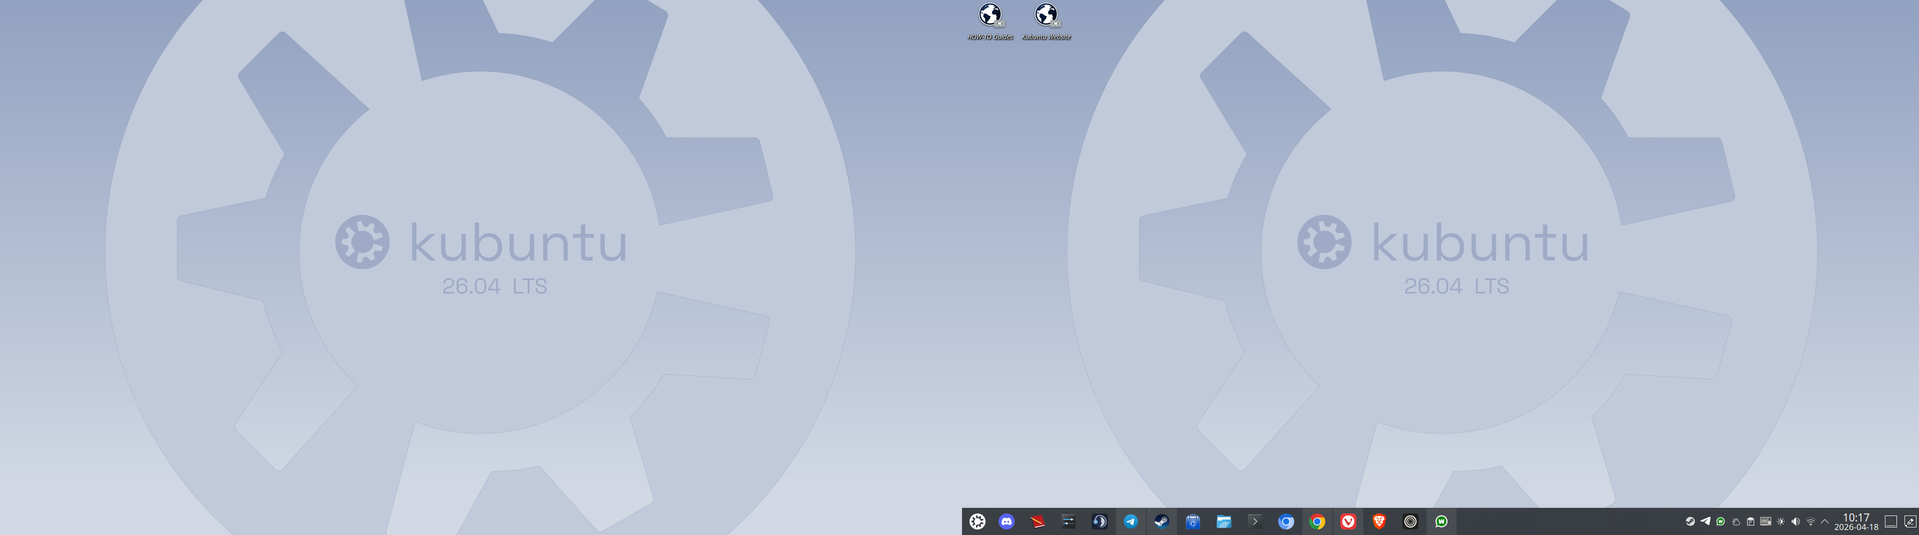
Task: Open Kubuntu Website desktop shortcut
Action: pyautogui.click(x=1046, y=22)
